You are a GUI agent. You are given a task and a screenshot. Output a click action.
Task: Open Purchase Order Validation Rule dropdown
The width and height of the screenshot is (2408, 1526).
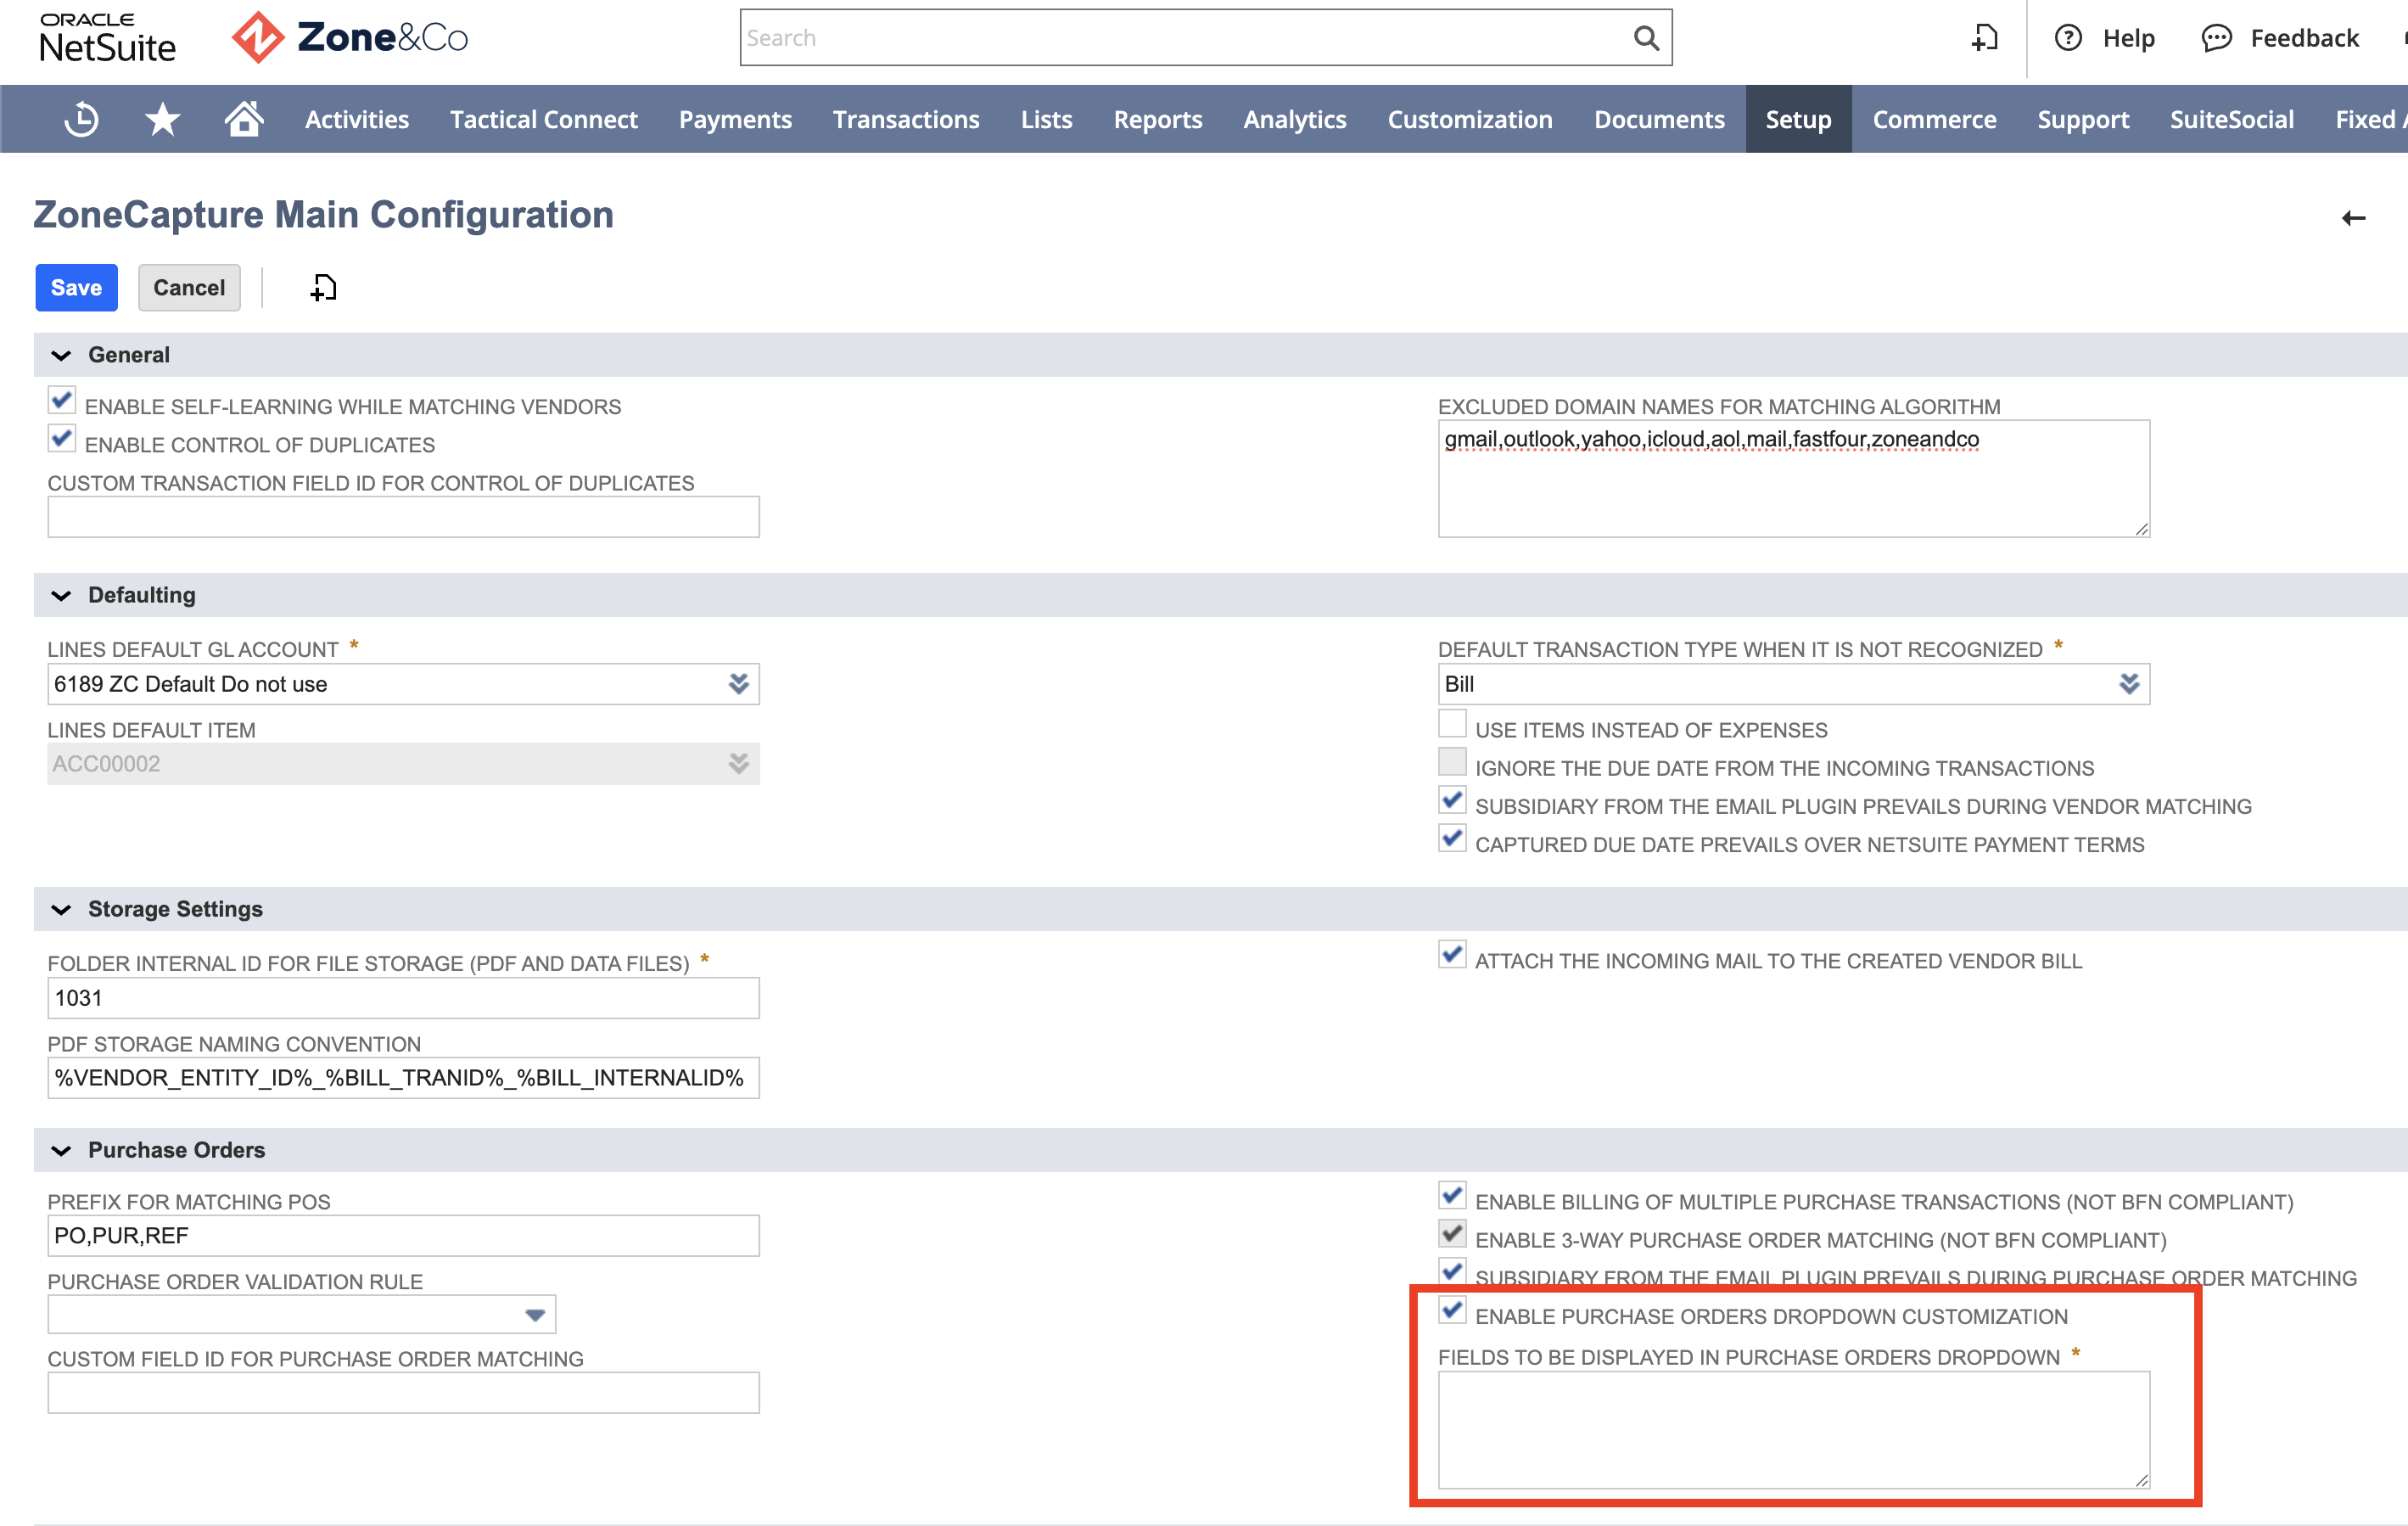coord(535,1315)
